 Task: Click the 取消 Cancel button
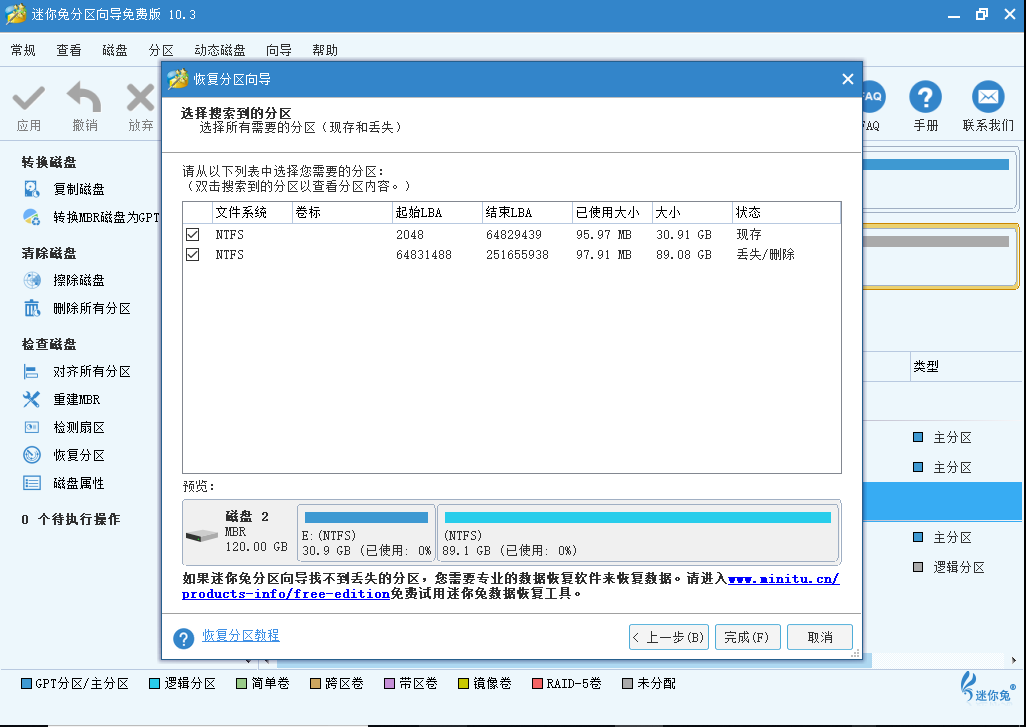820,637
